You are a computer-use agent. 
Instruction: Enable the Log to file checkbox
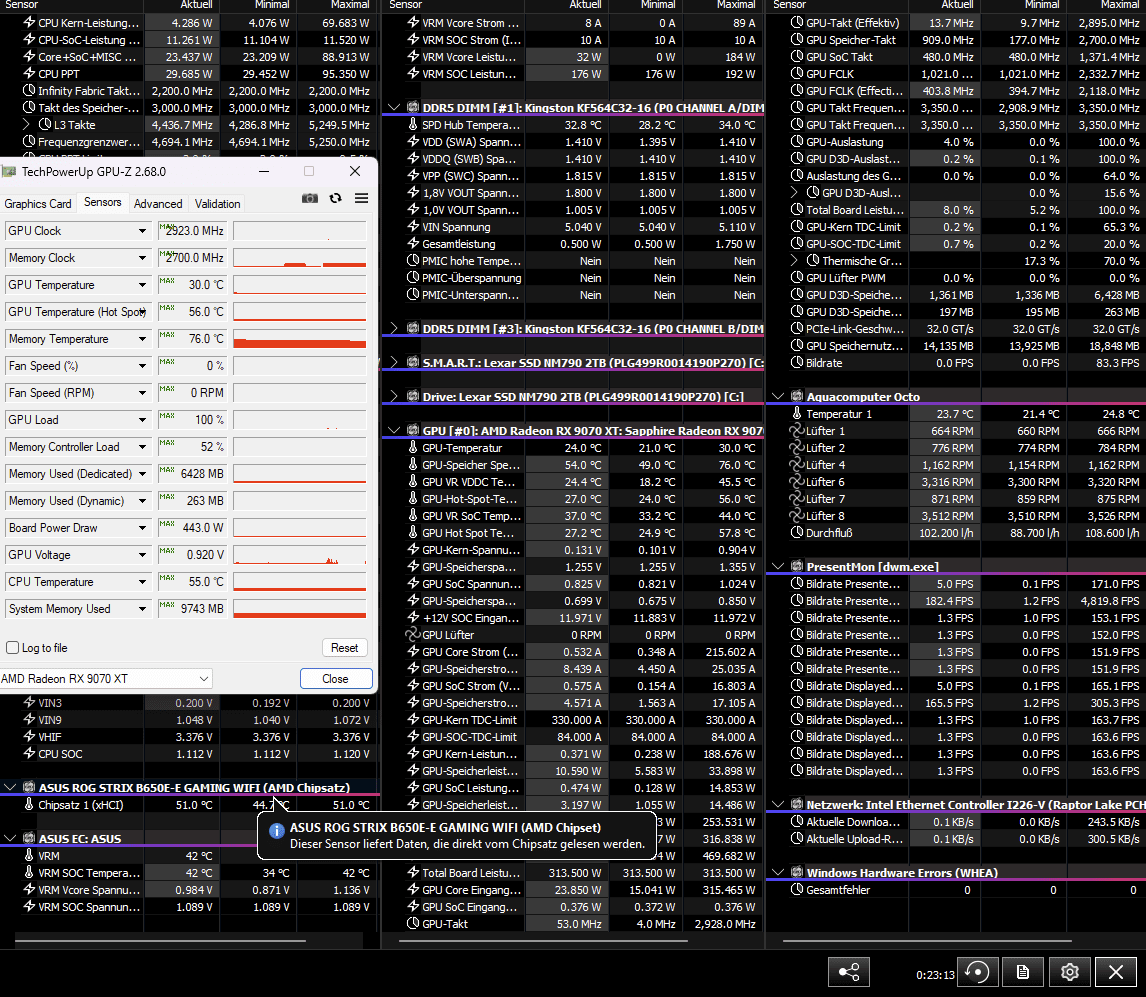click(12, 648)
